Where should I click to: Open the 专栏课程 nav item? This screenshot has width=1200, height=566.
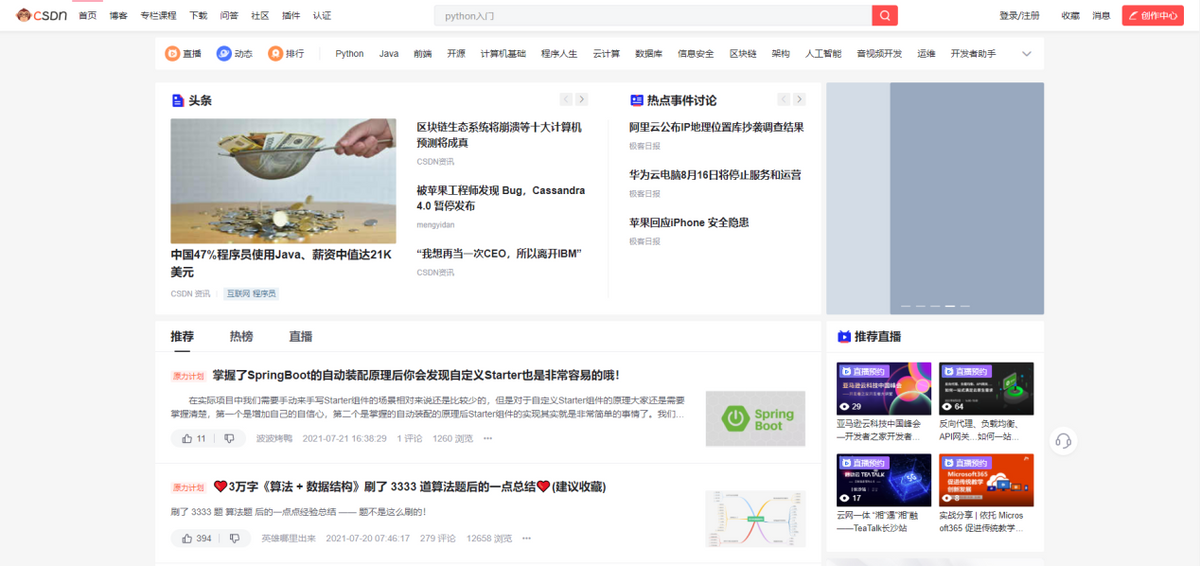158,16
